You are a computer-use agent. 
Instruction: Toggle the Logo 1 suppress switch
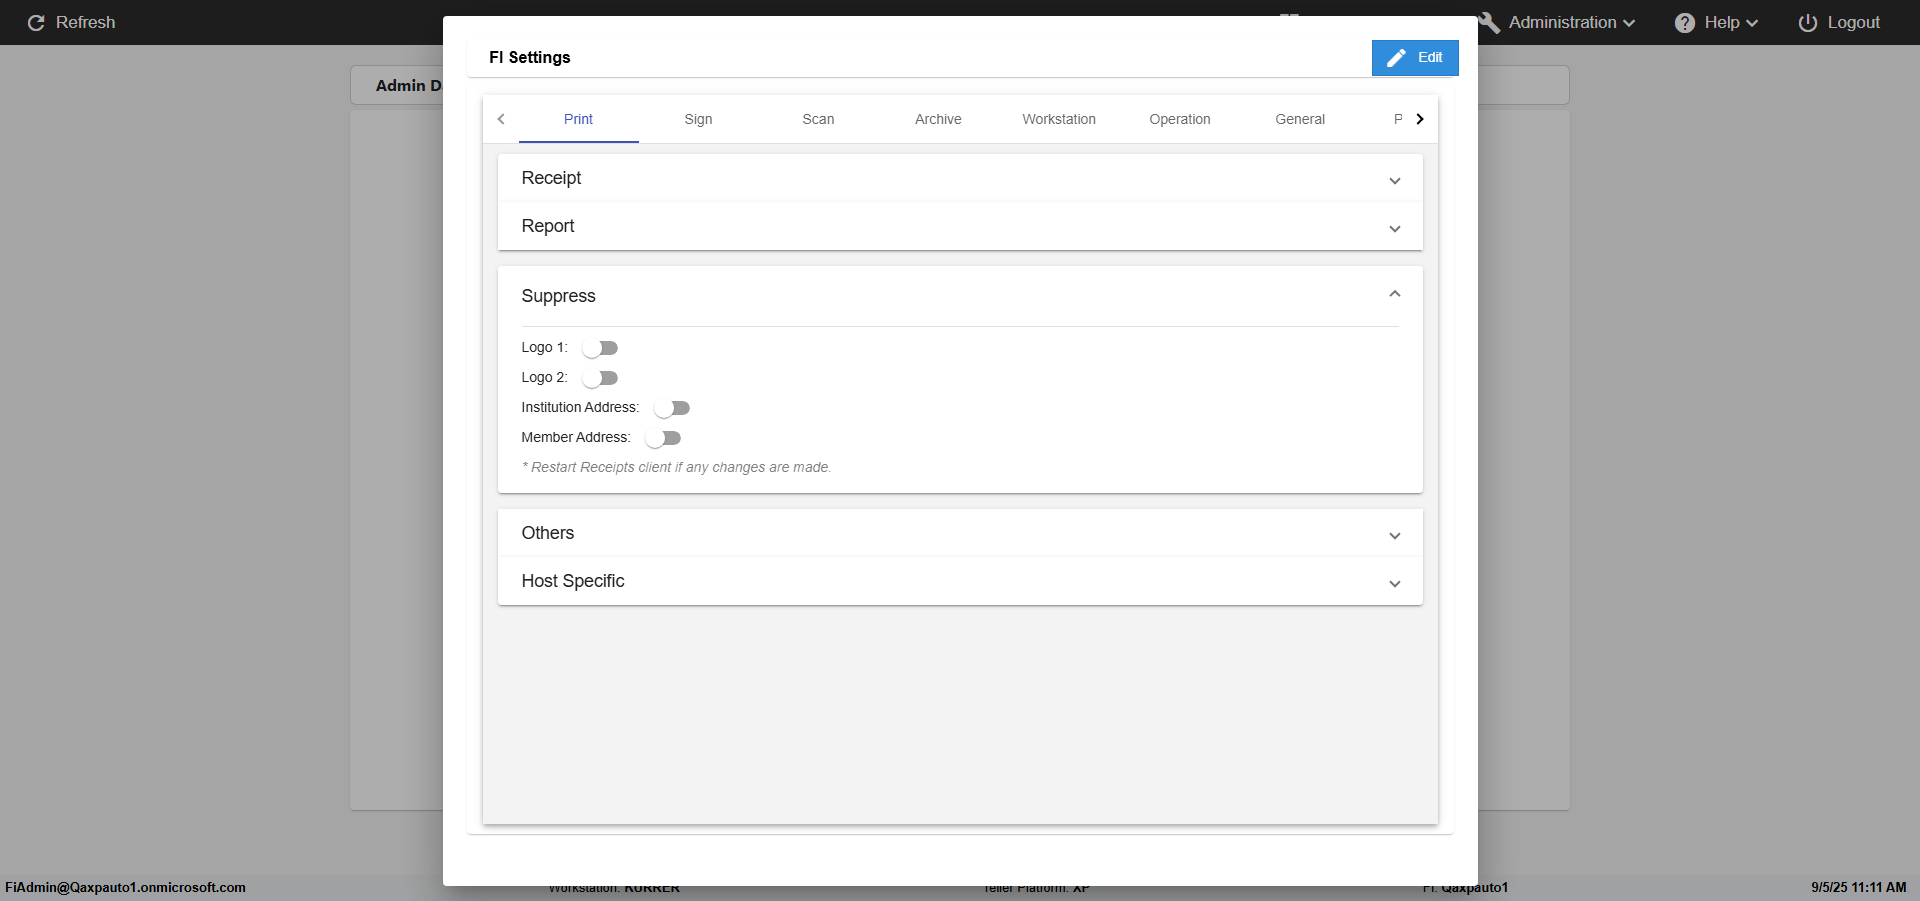[600, 348]
